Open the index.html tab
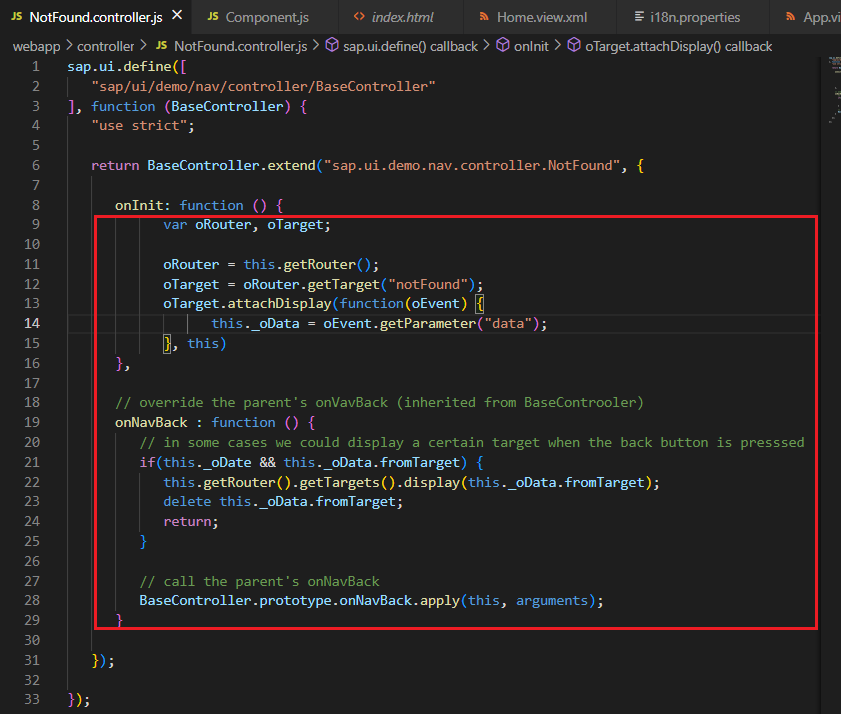841x714 pixels. point(402,17)
